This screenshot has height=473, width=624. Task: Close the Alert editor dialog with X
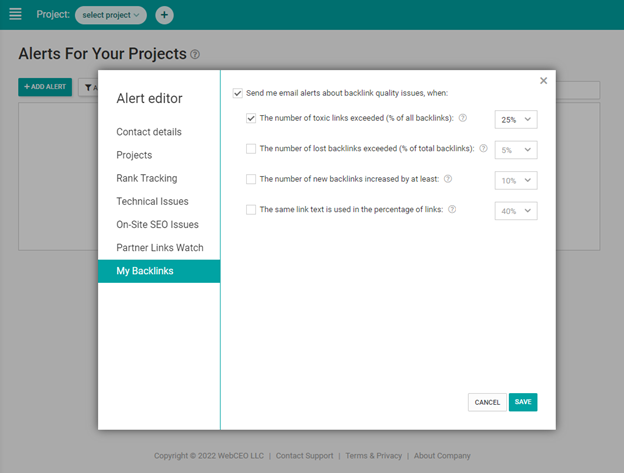pos(543,81)
